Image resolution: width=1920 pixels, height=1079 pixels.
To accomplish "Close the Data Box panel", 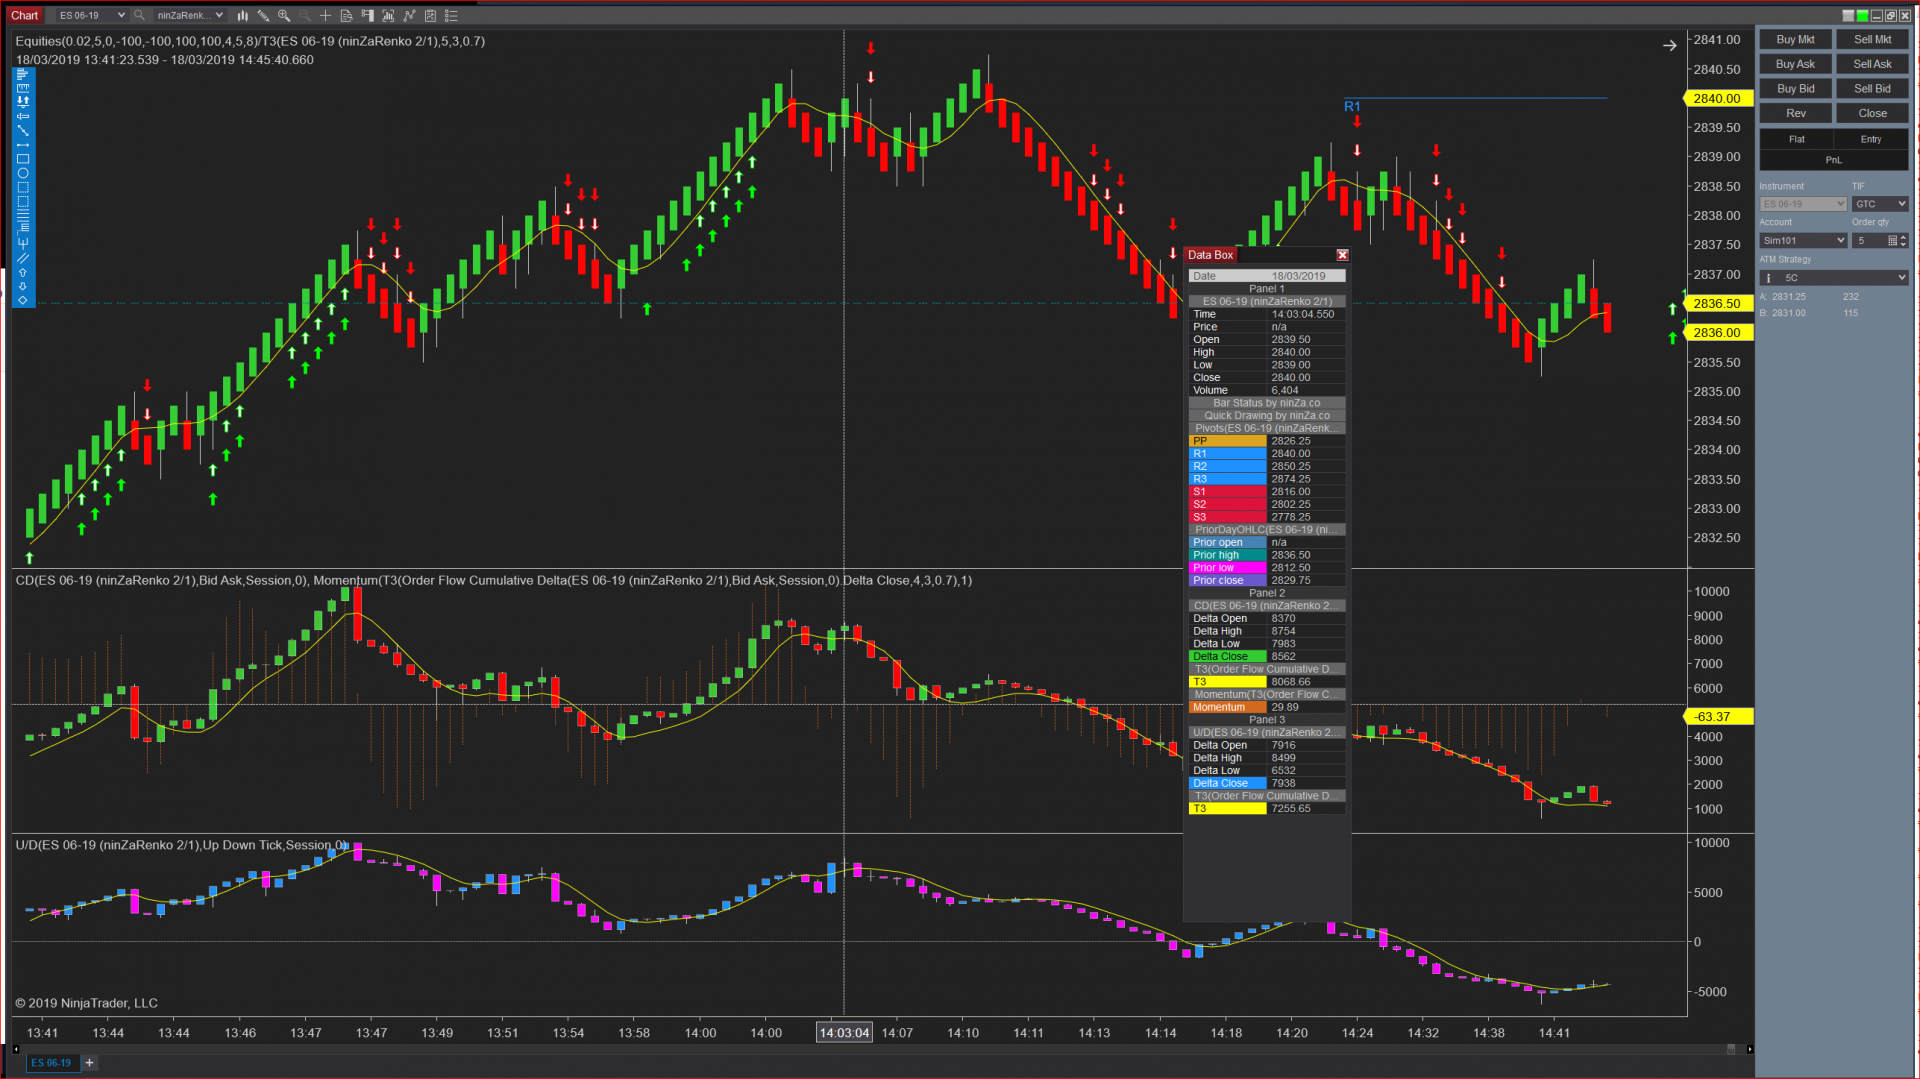I will point(1342,255).
